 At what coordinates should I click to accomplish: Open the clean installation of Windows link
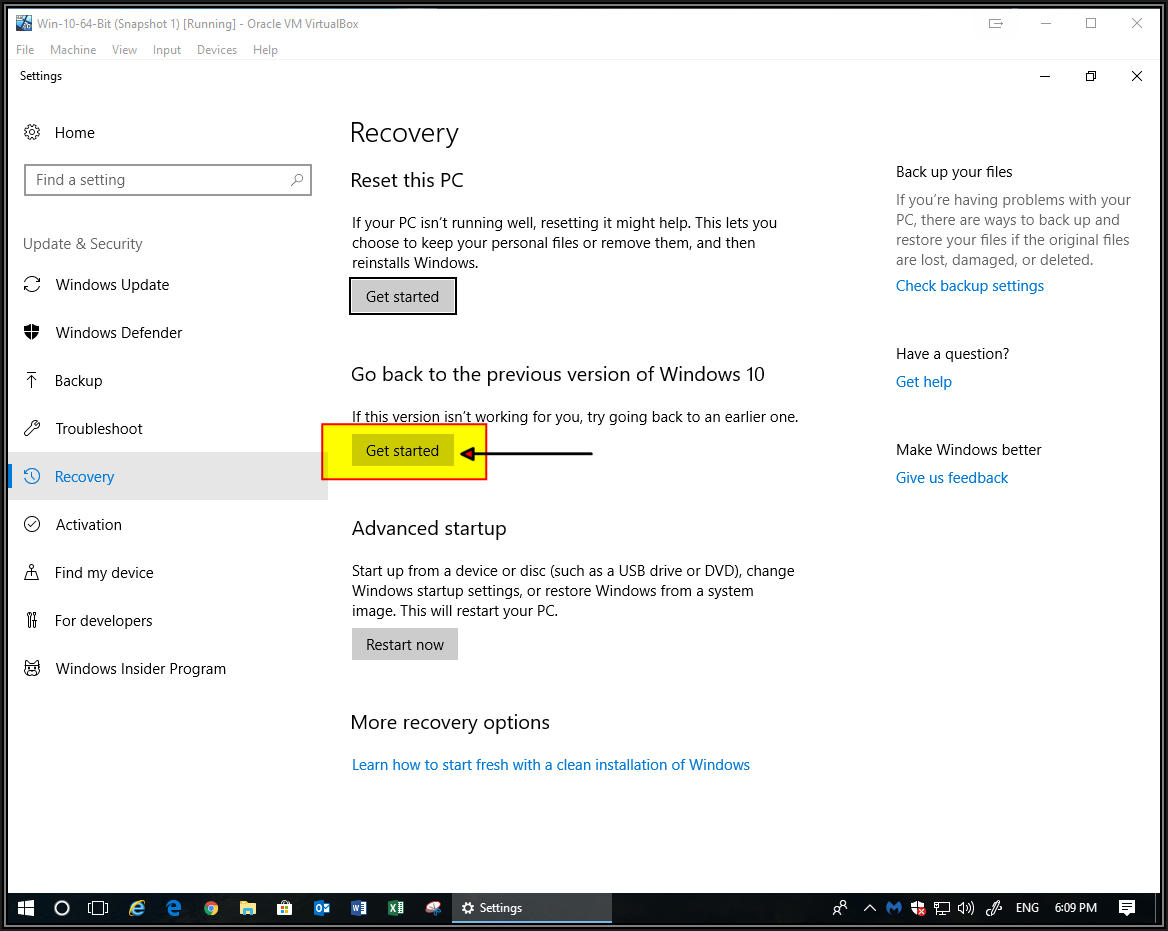[x=550, y=765]
